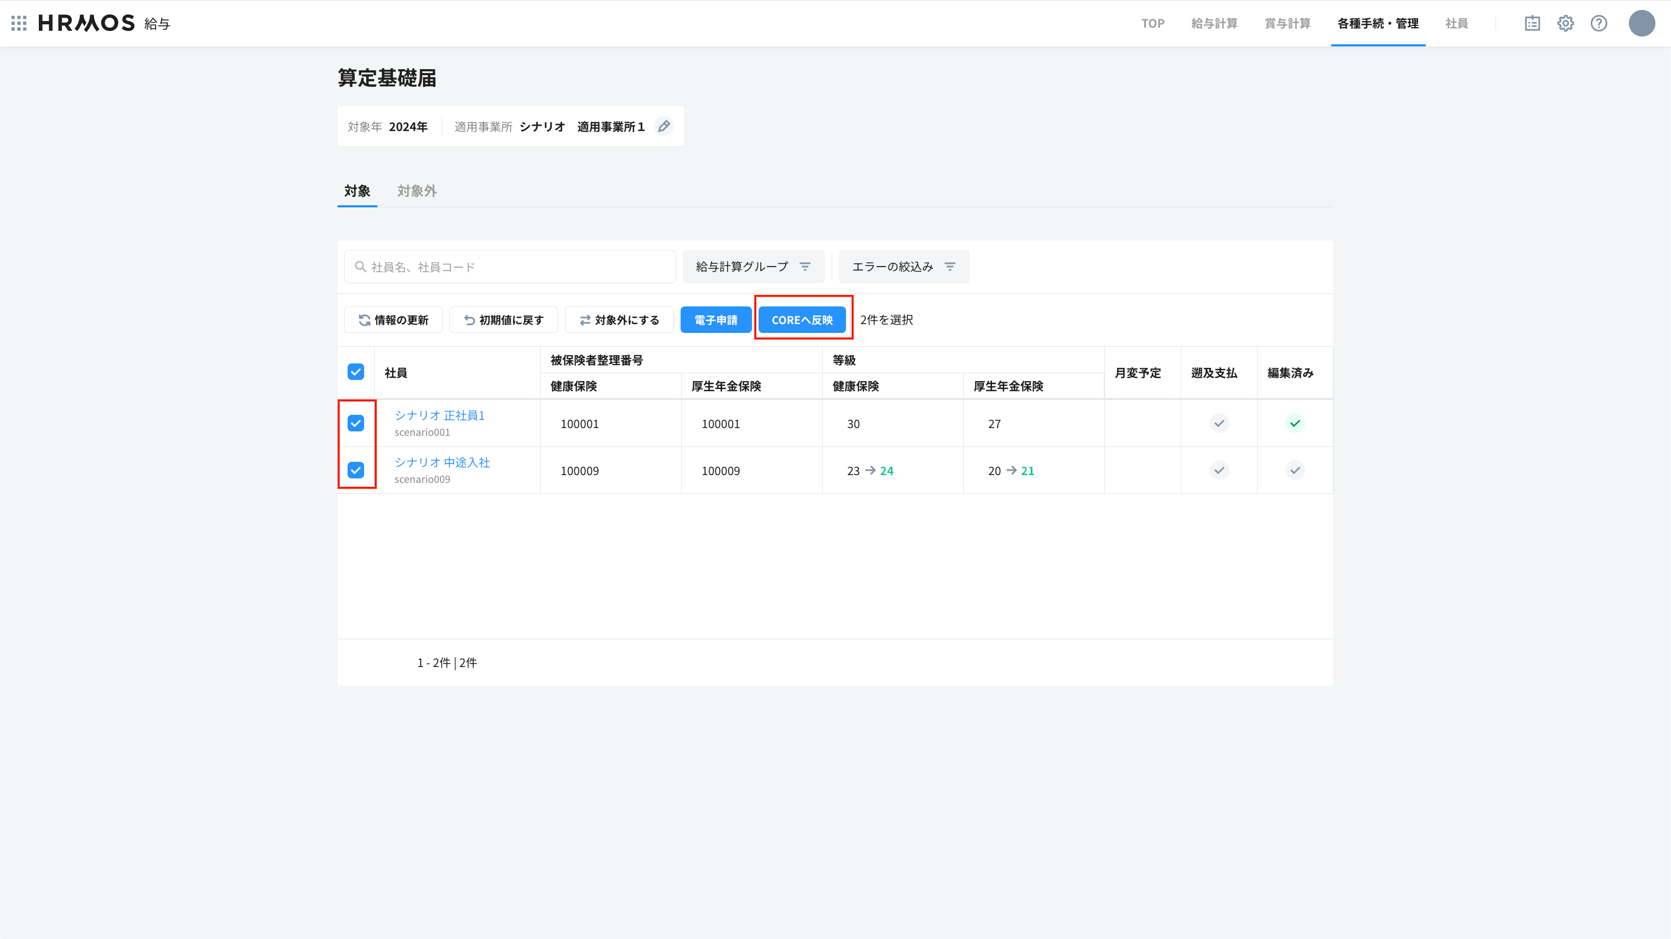Open the app launcher grid icon
This screenshot has height=939, width=1671.
point(19,23)
